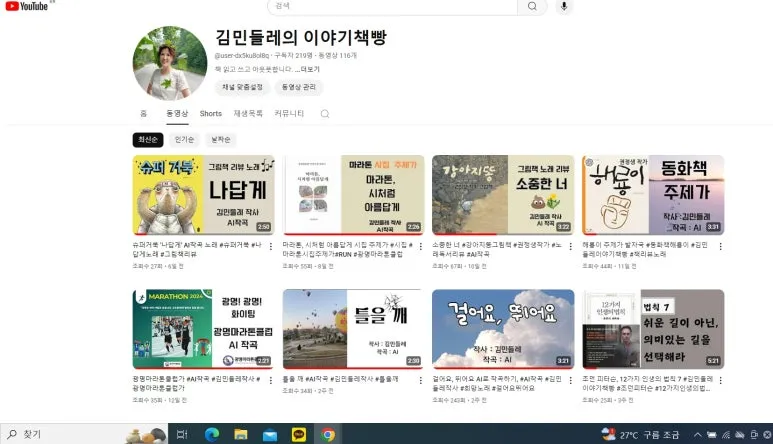Click the YouTube logo home icon
Viewport: 773px width, 444px height.
tap(27, 6)
